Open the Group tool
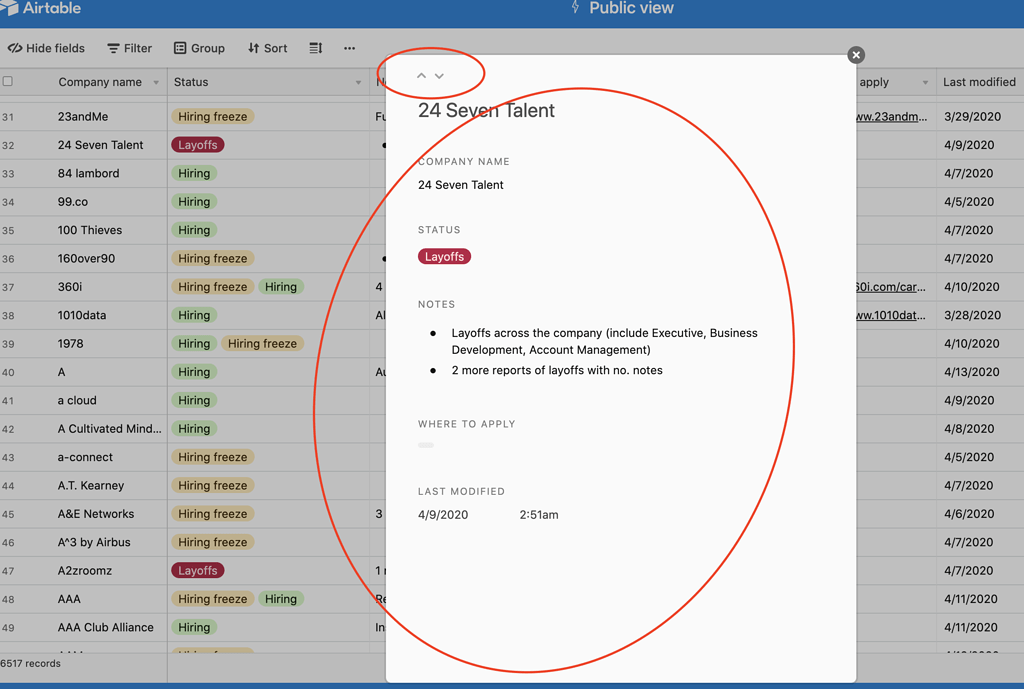 pyautogui.click(x=199, y=48)
